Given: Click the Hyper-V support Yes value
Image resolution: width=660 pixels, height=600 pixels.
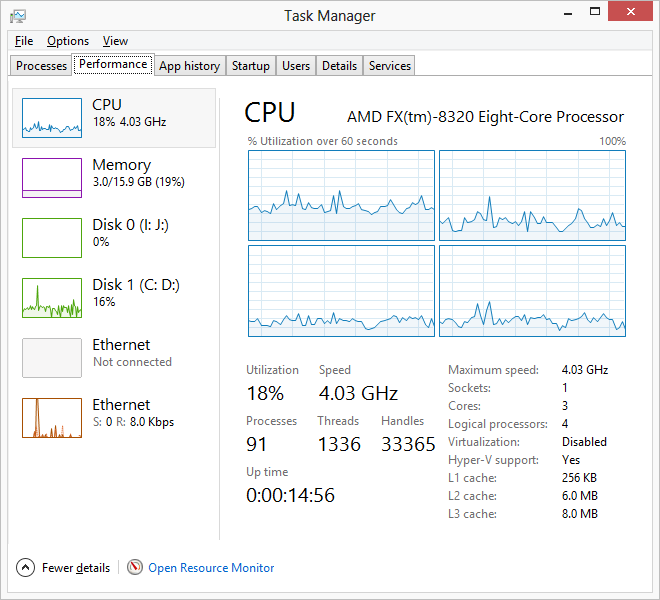Looking at the screenshot, I should [x=571, y=460].
